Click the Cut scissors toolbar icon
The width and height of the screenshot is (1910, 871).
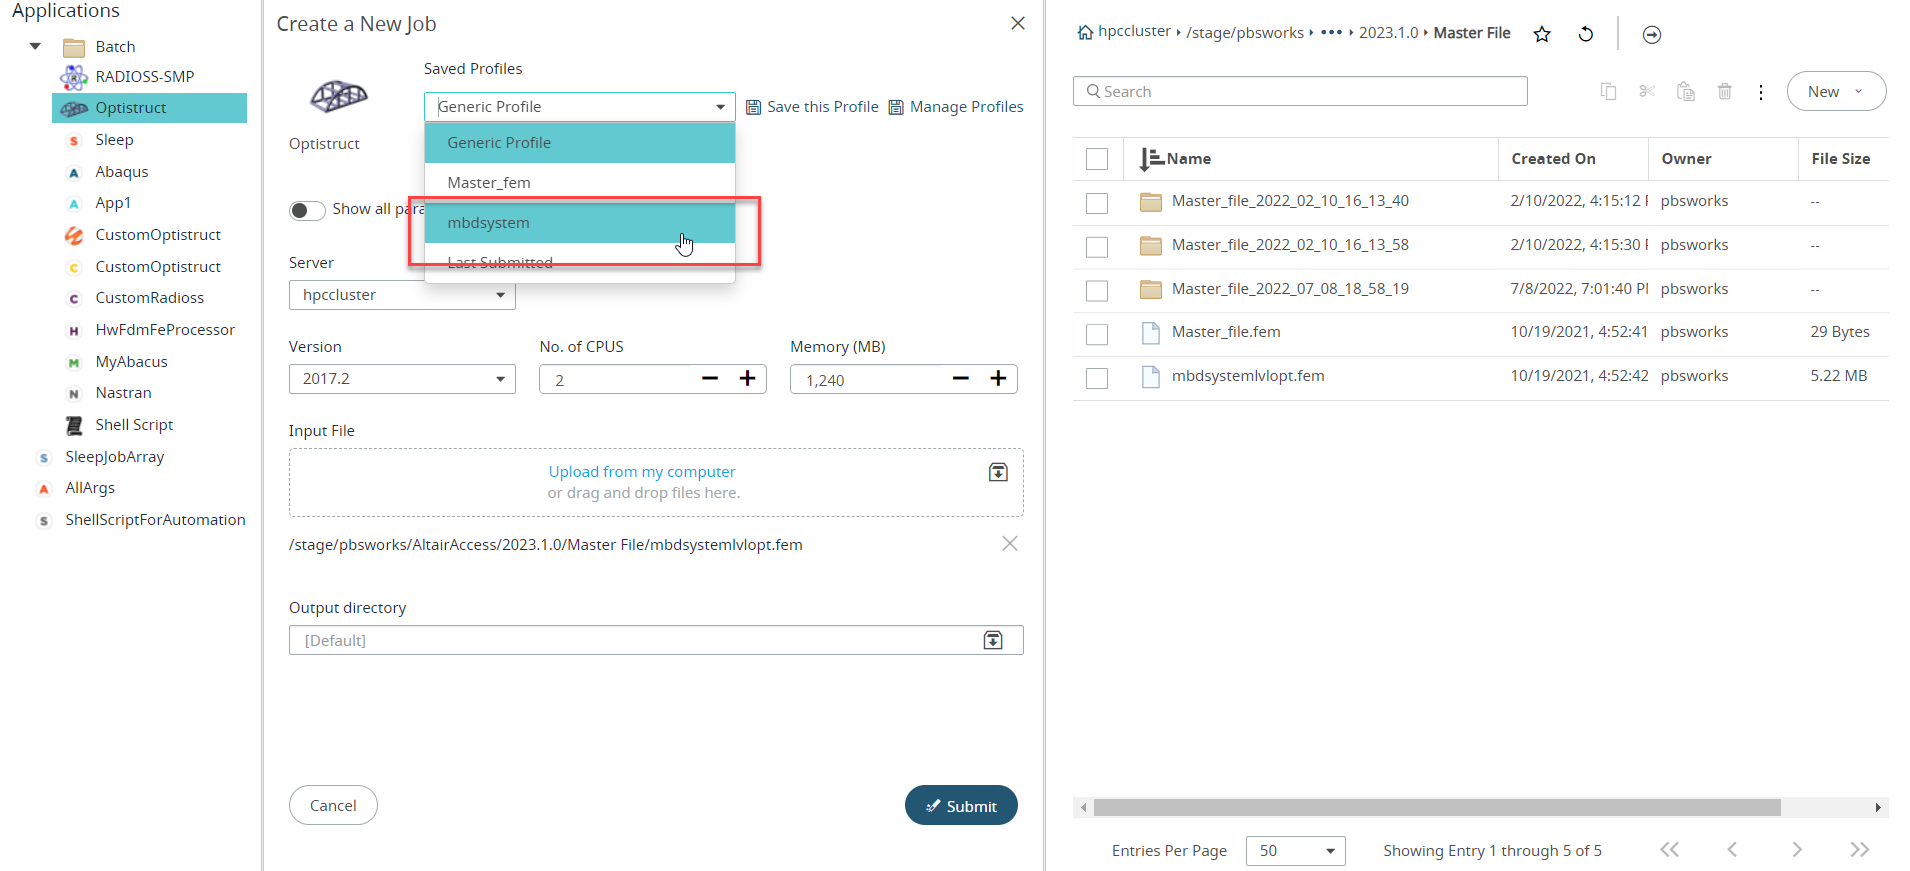point(1647,92)
